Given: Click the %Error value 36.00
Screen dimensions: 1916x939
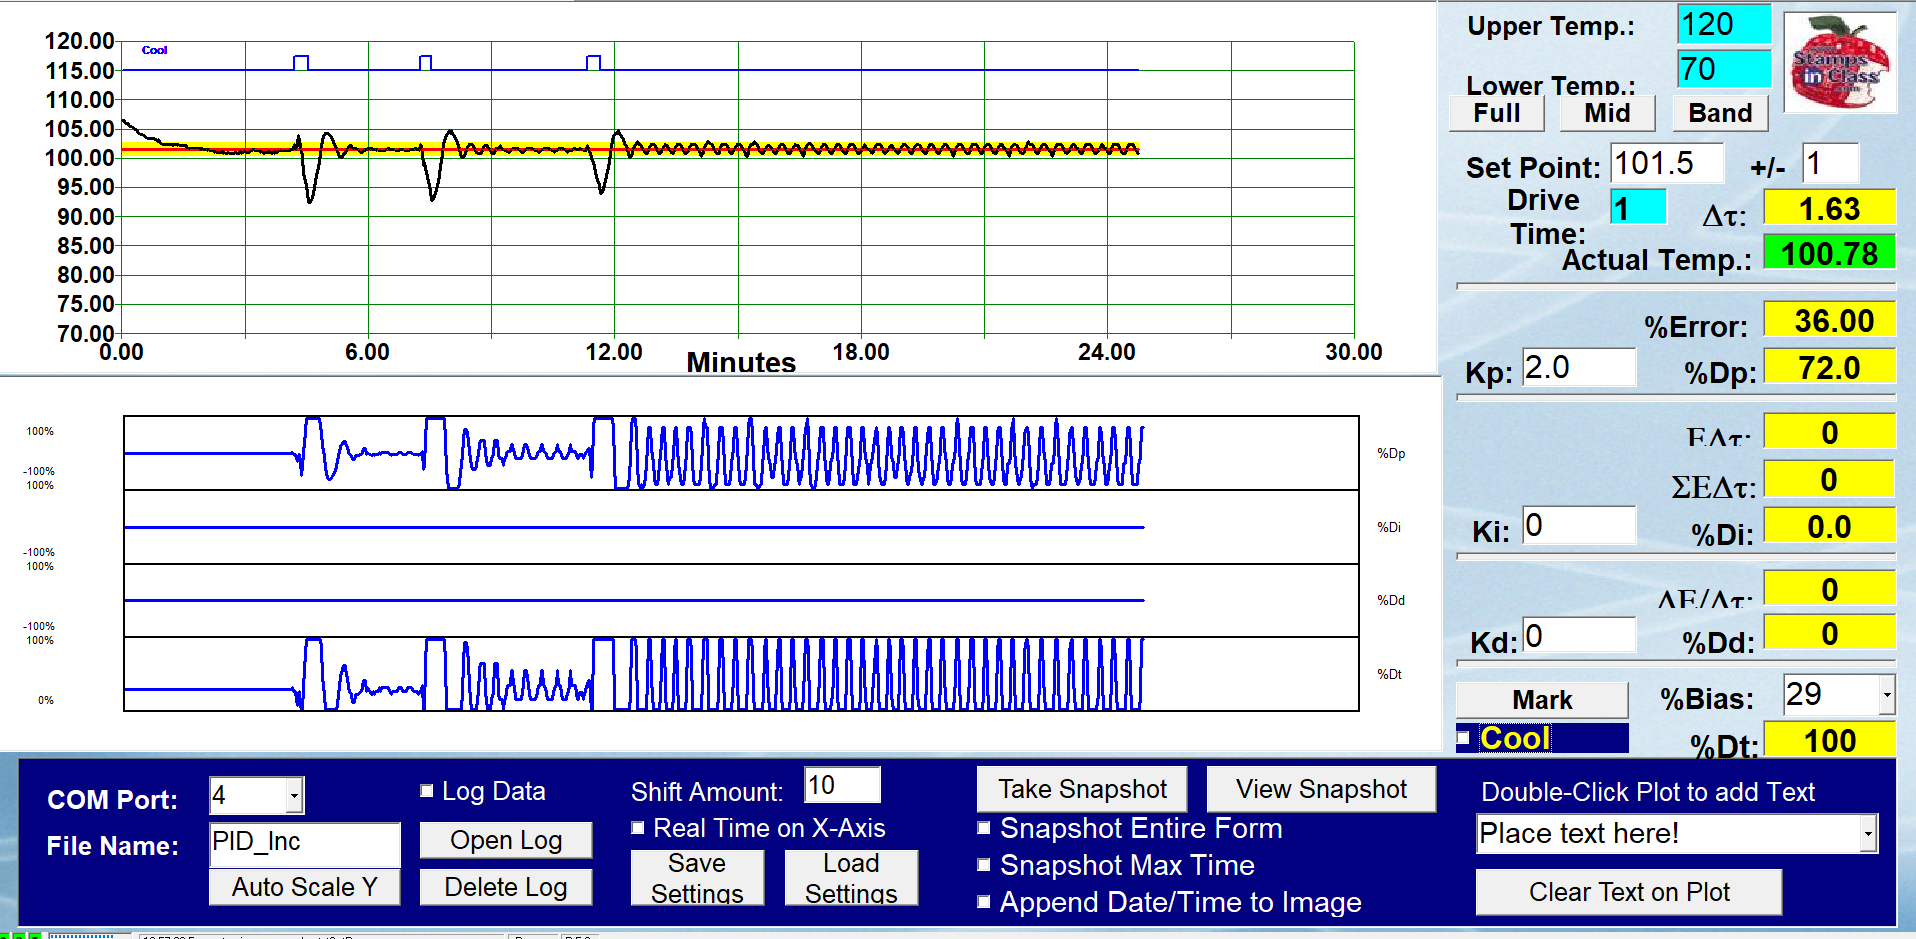Looking at the screenshot, I should coord(1829,320).
